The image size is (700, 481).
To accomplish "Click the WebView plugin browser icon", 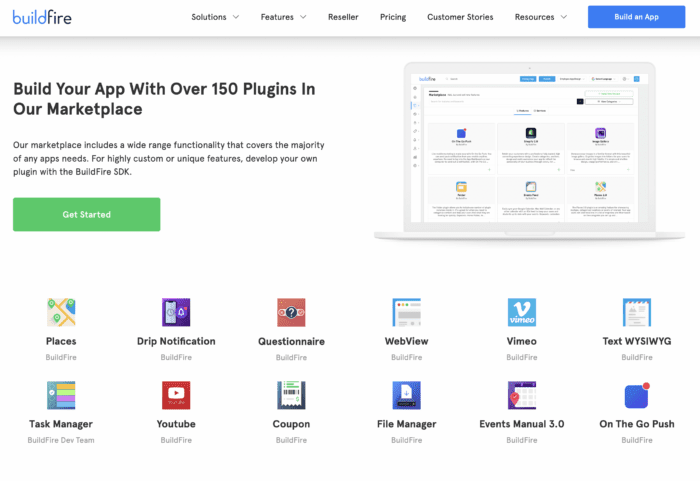I will [406, 312].
